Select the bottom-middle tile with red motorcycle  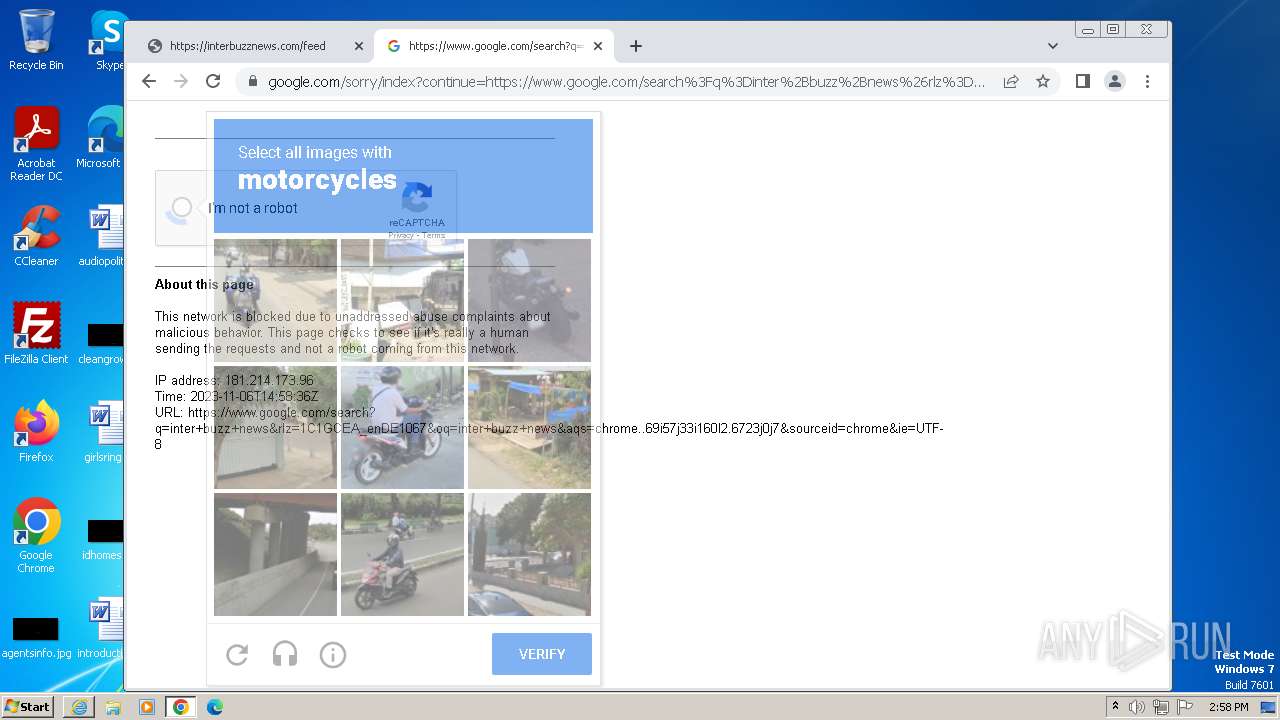click(402, 554)
